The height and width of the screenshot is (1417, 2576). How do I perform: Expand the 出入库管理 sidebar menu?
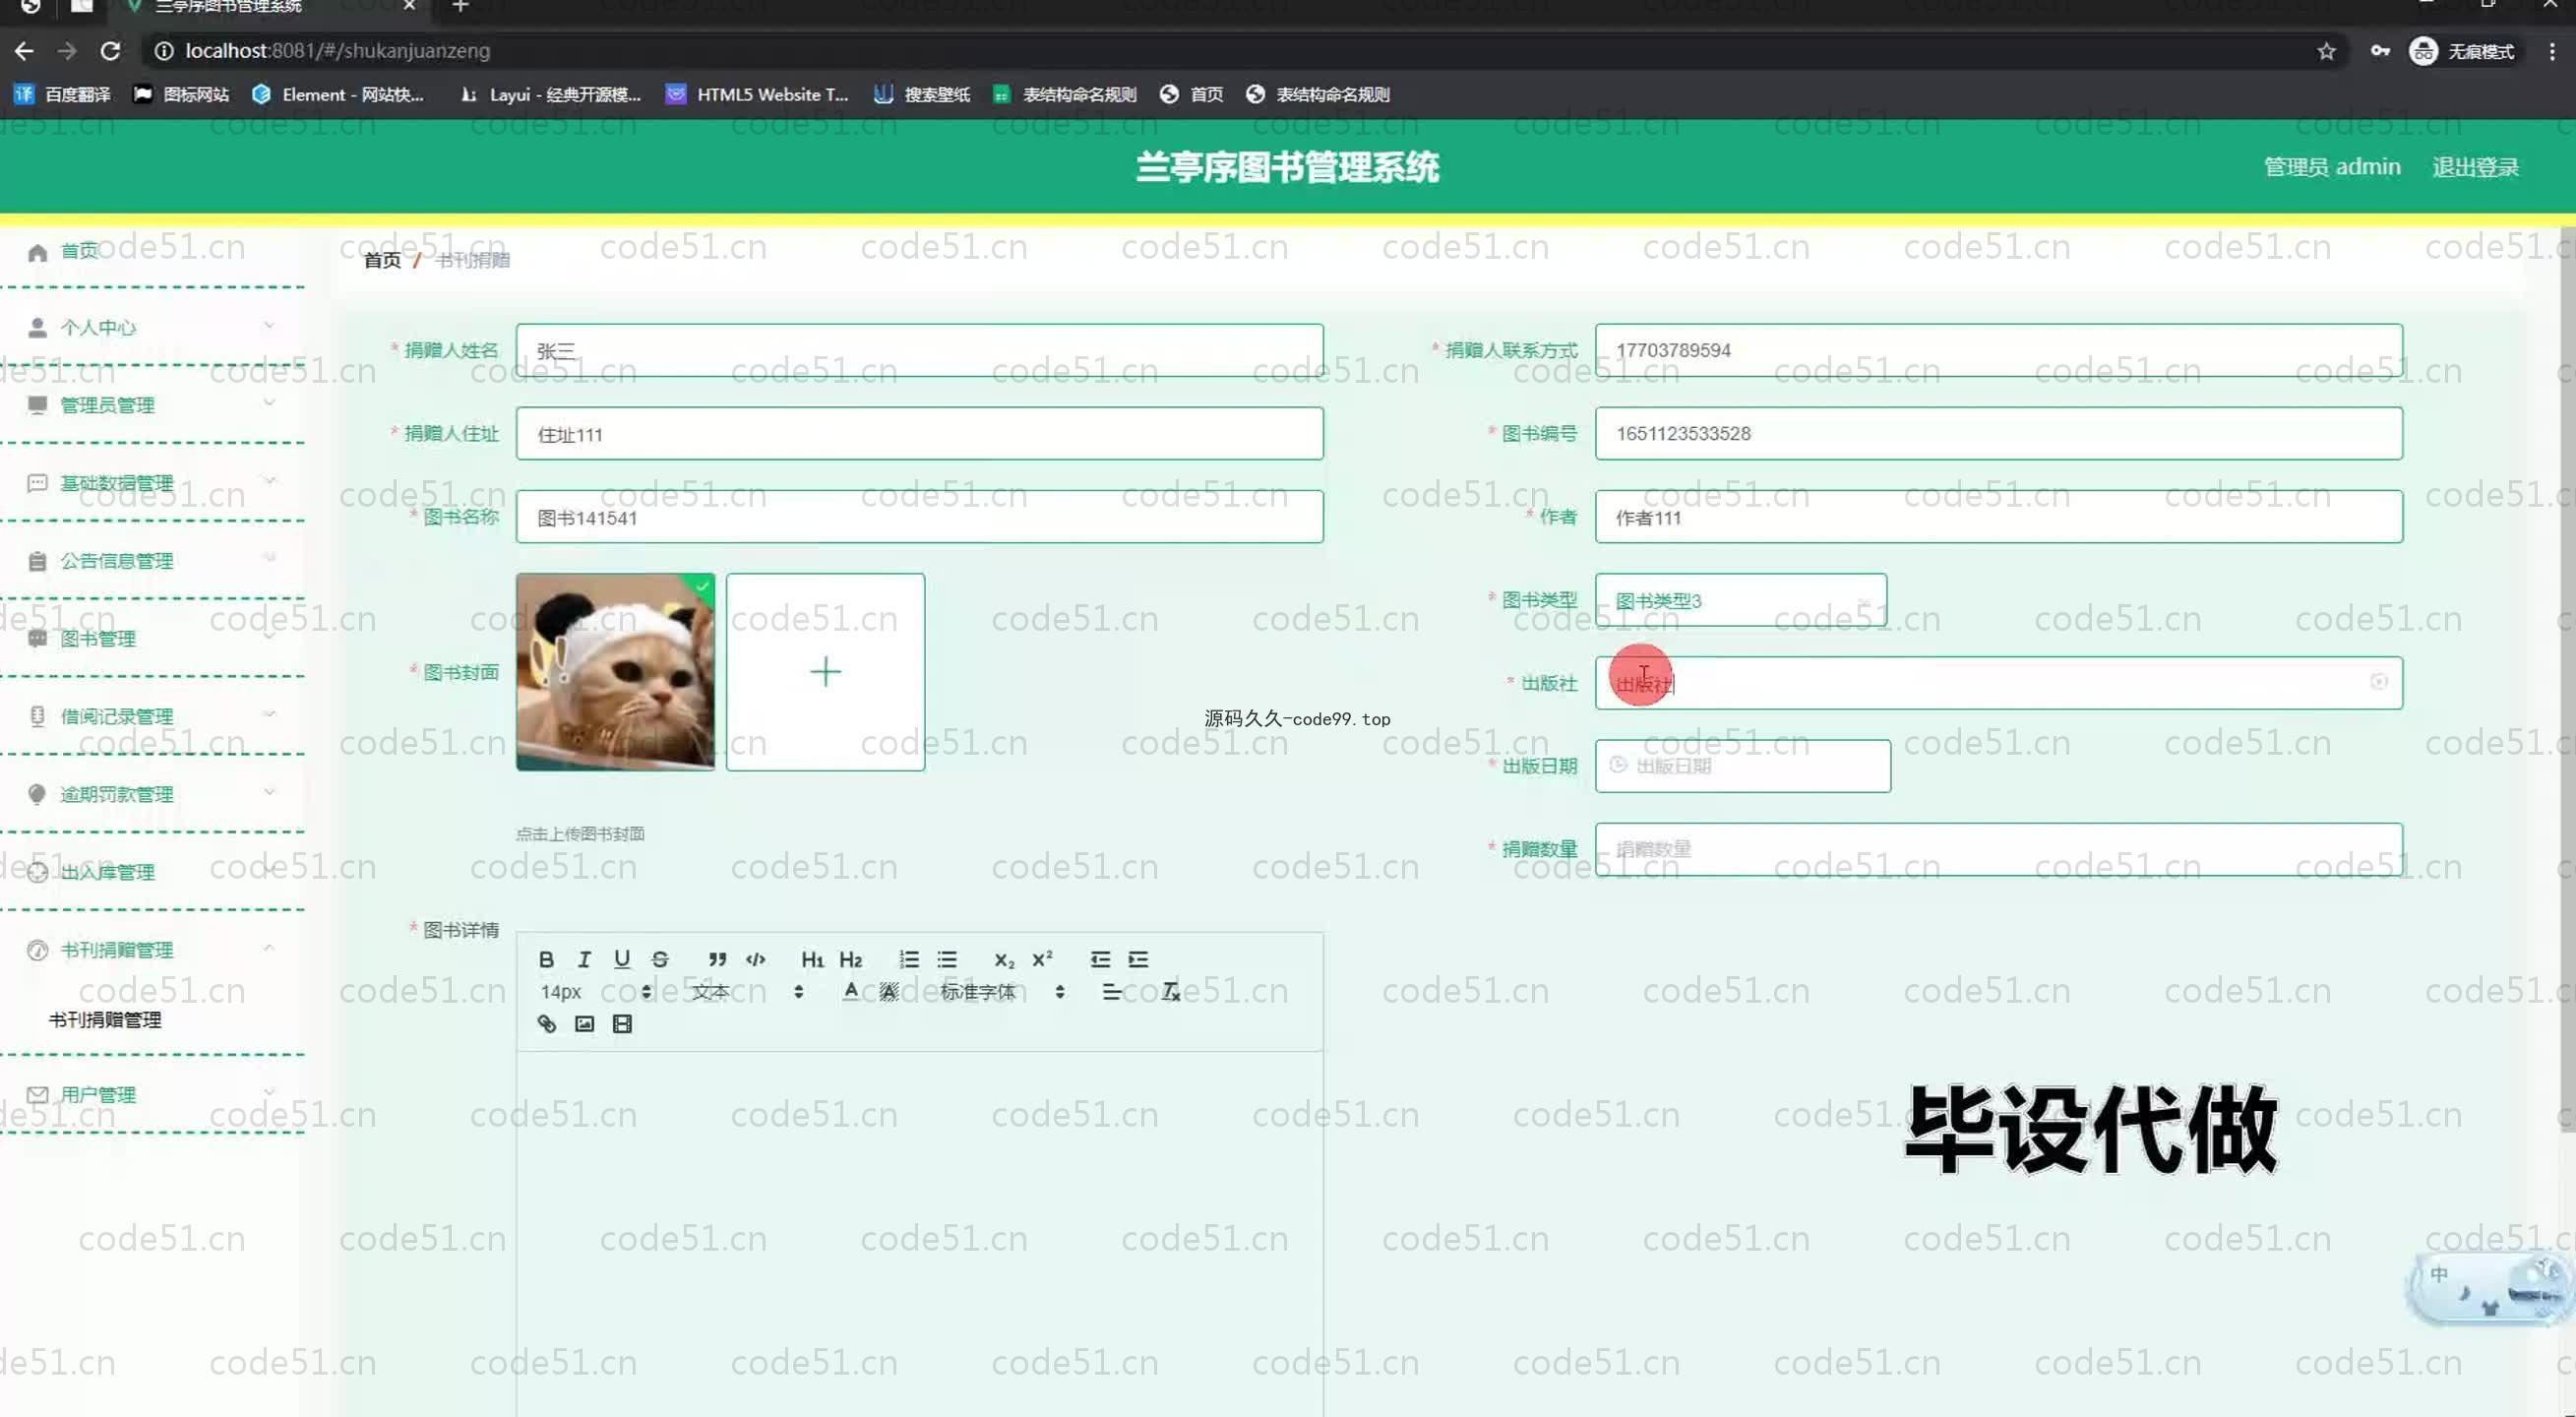click(x=150, y=872)
